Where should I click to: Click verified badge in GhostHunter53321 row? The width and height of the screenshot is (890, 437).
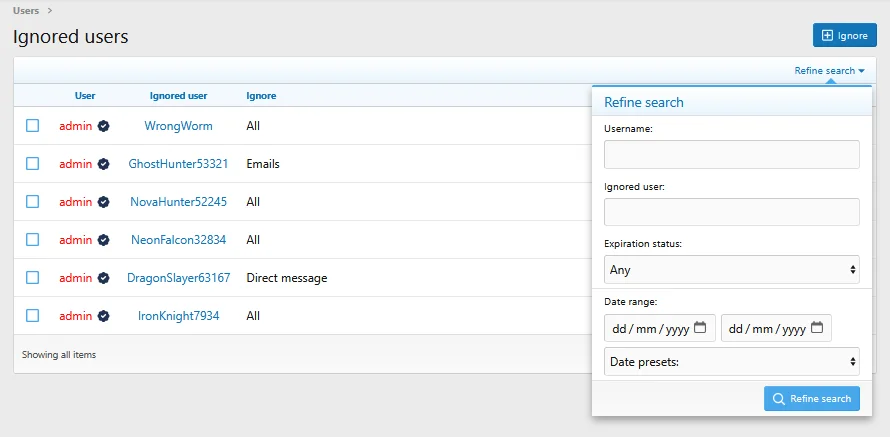103,164
